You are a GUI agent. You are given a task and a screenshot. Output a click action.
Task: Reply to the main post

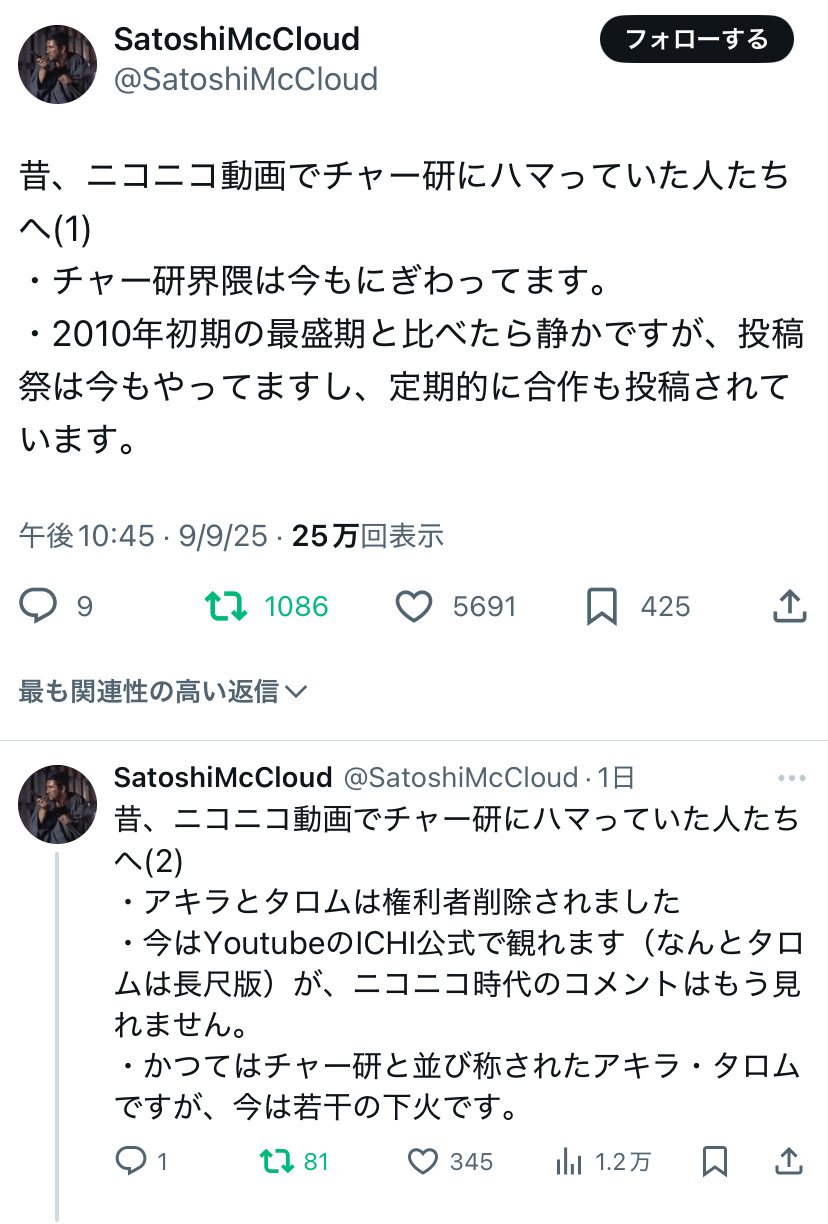tap(39, 606)
